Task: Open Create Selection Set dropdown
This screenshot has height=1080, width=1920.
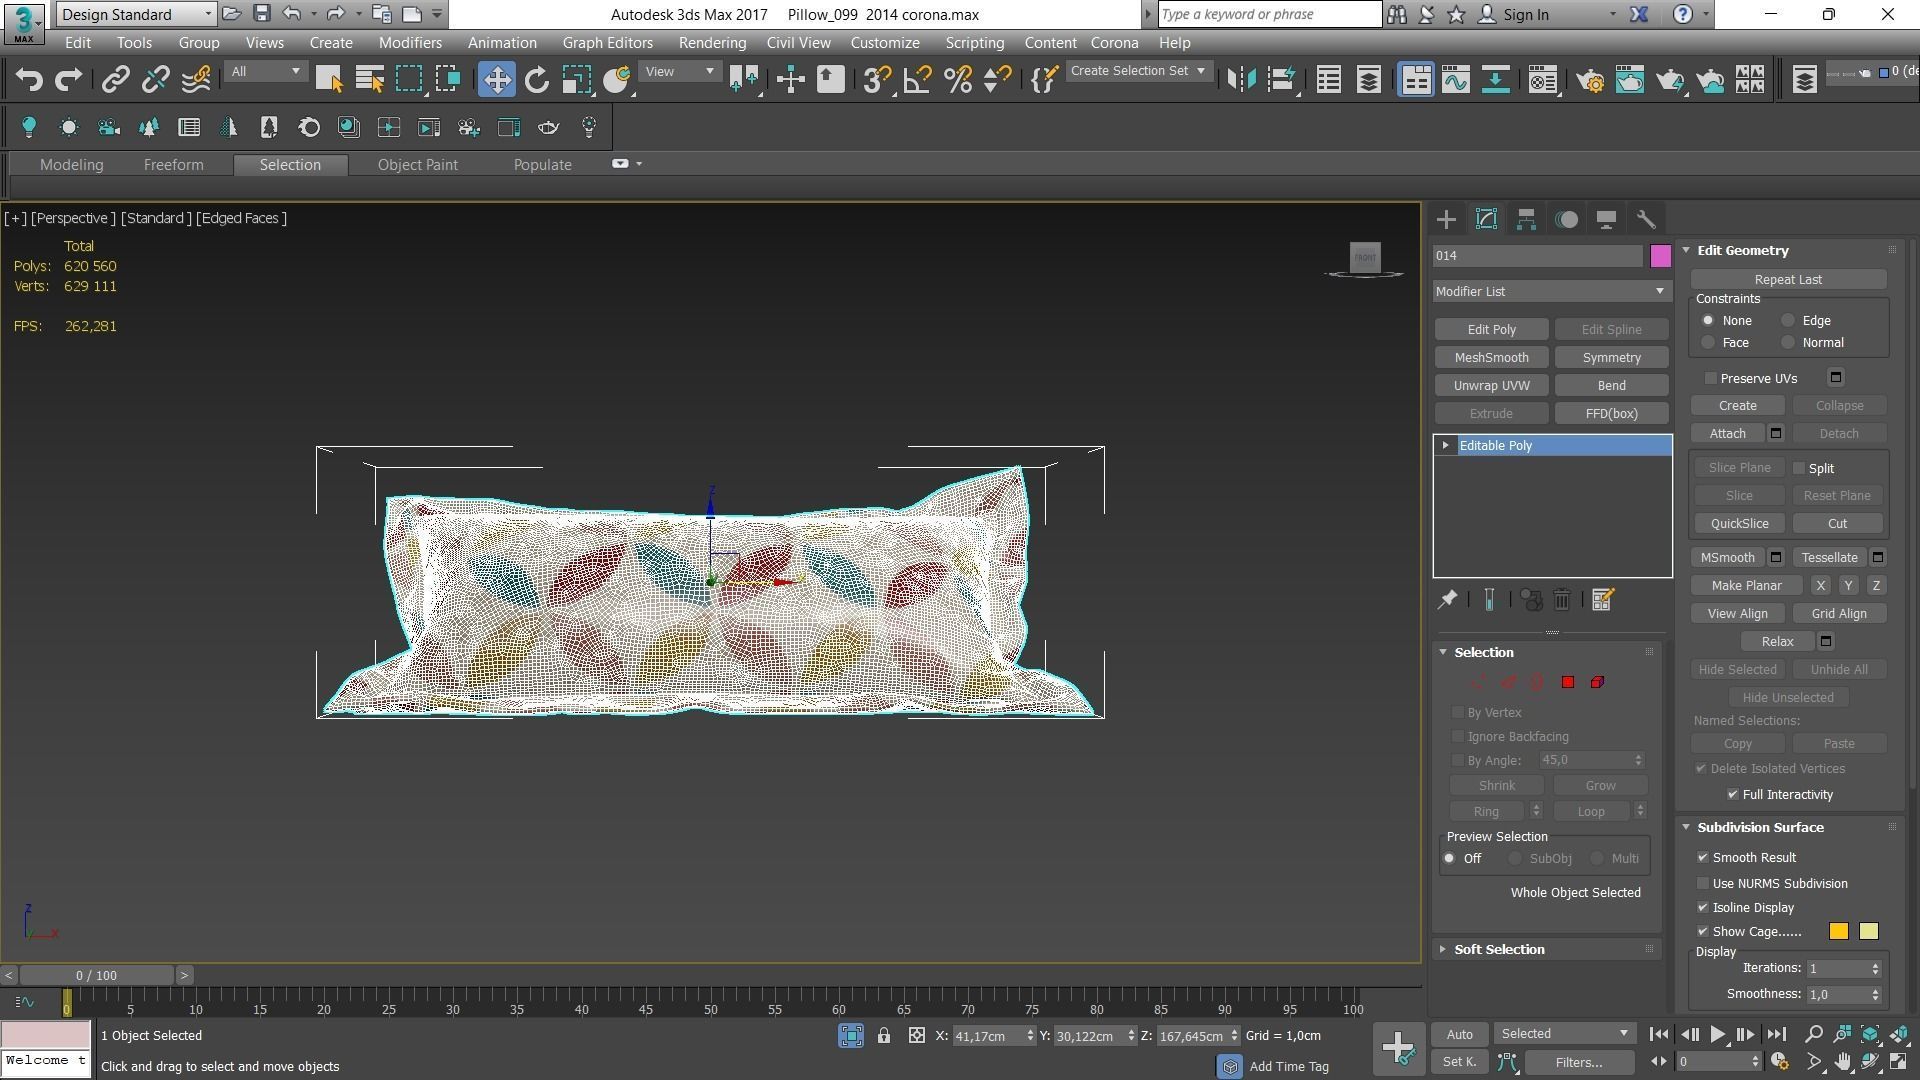Action: pos(1138,71)
